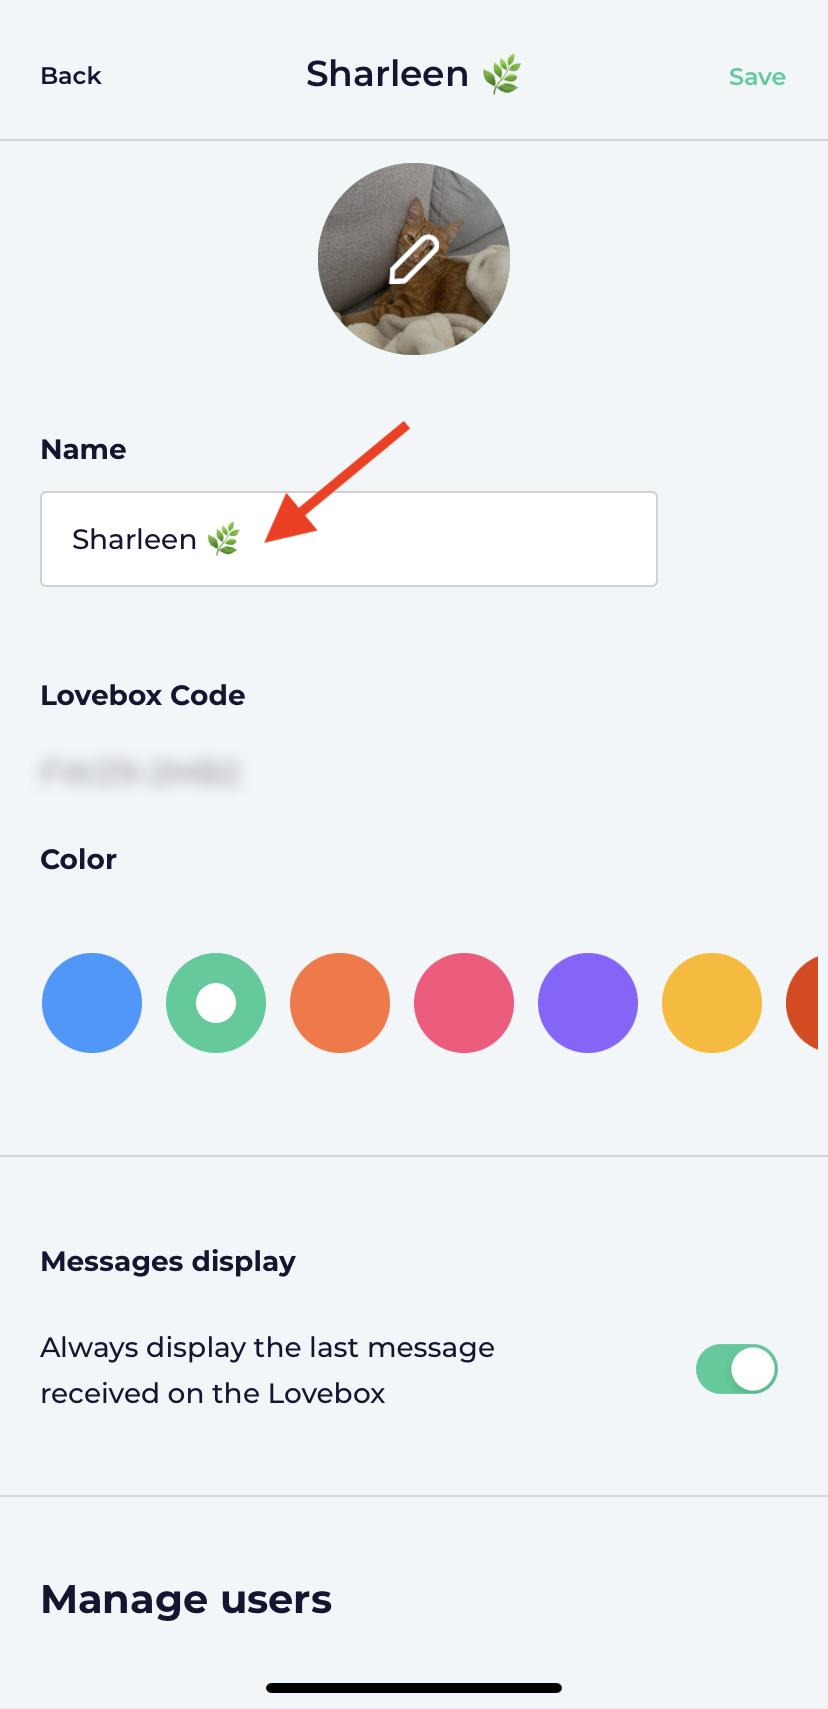The image size is (828, 1709).
Task: Tap the Manage users heading
Action: click(x=186, y=1599)
